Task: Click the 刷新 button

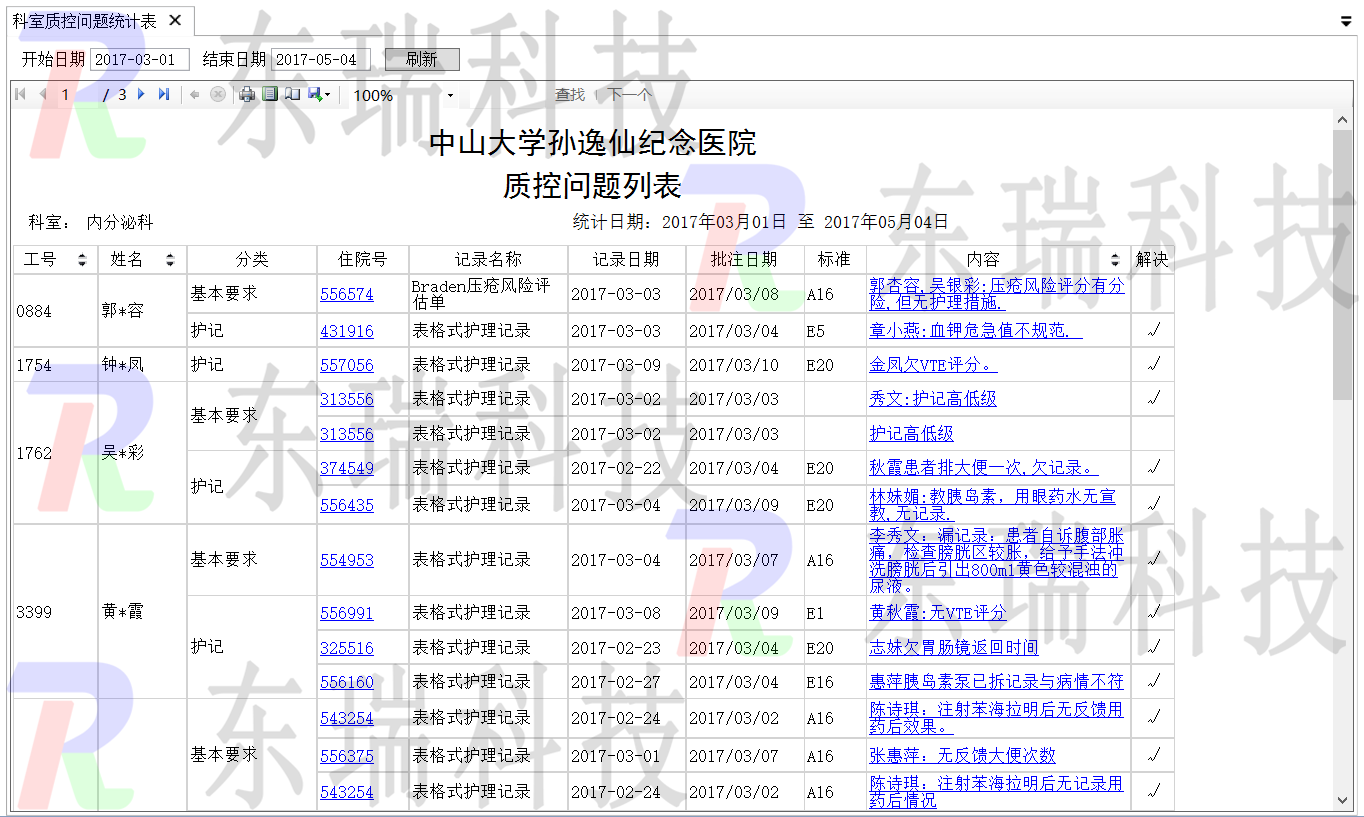Action: pyautogui.click(x=422, y=59)
